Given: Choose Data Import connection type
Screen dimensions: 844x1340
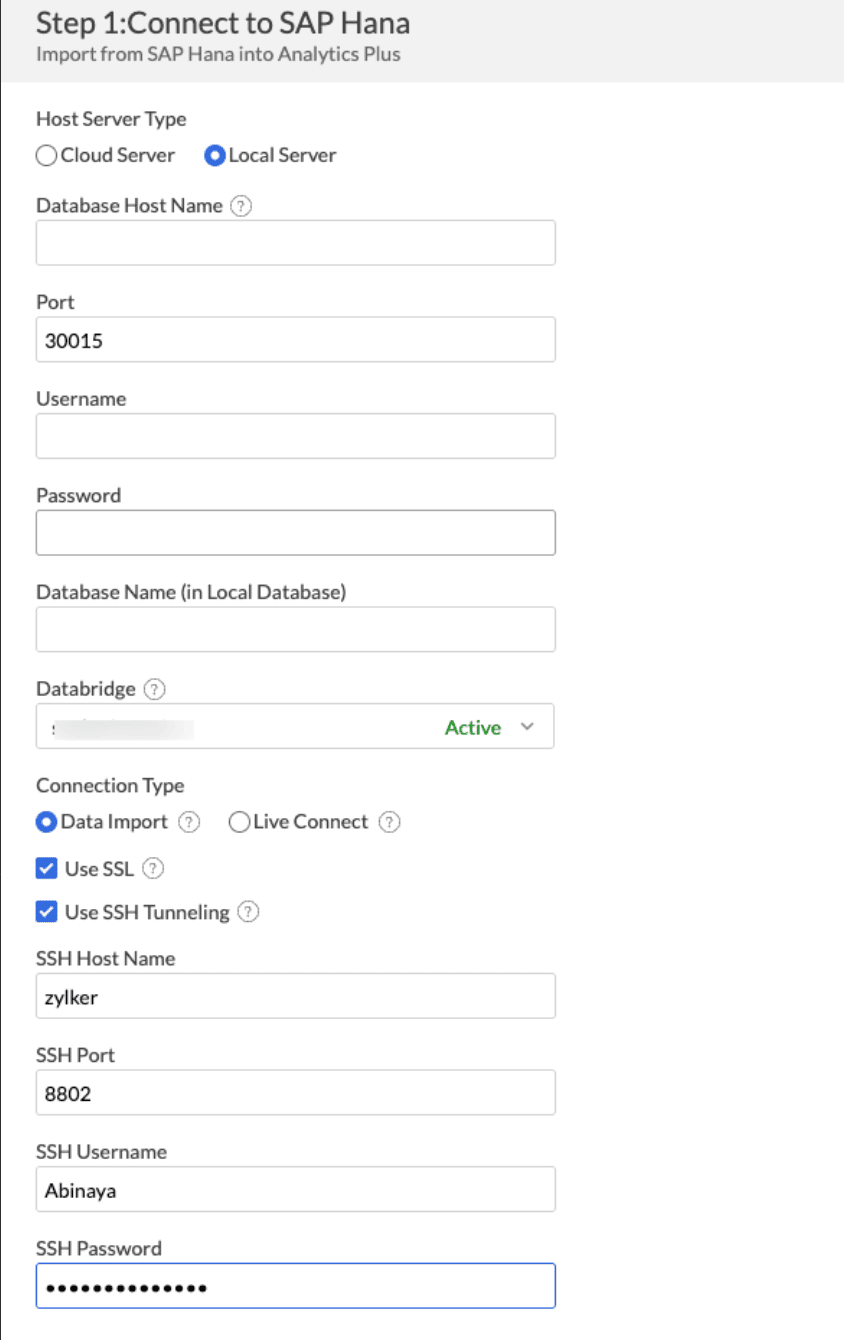Looking at the screenshot, I should (x=46, y=822).
